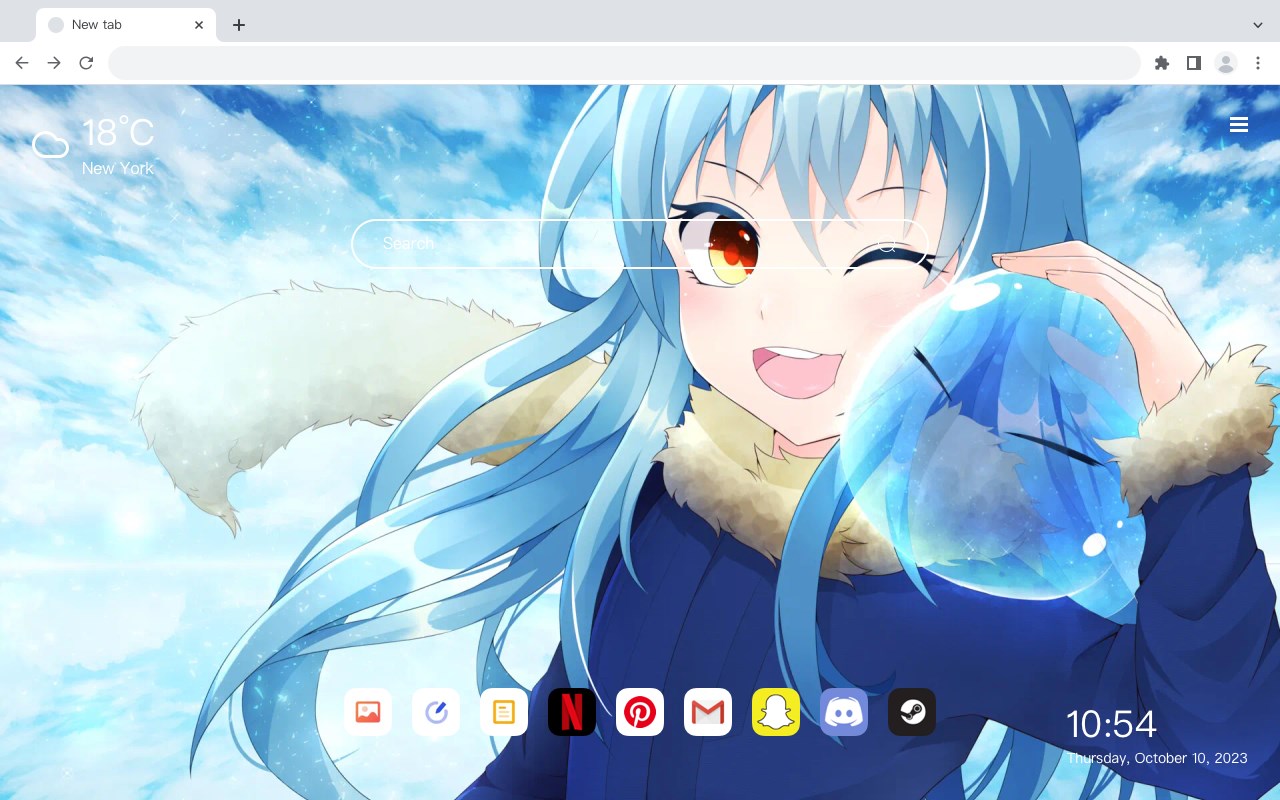Image resolution: width=1280 pixels, height=800 pixels.
Task: Click the Thursday, October 10, 2023 date
Action: pos(1157,758)
